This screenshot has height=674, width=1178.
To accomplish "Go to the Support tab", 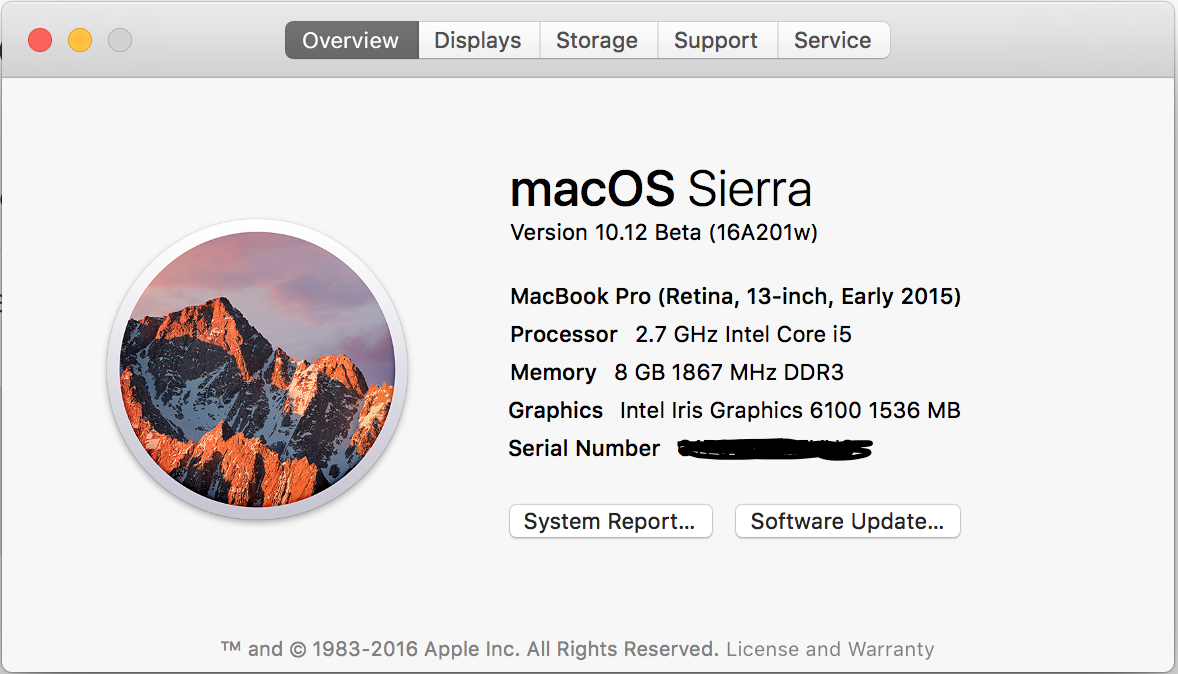I will [x=716, y=40].
